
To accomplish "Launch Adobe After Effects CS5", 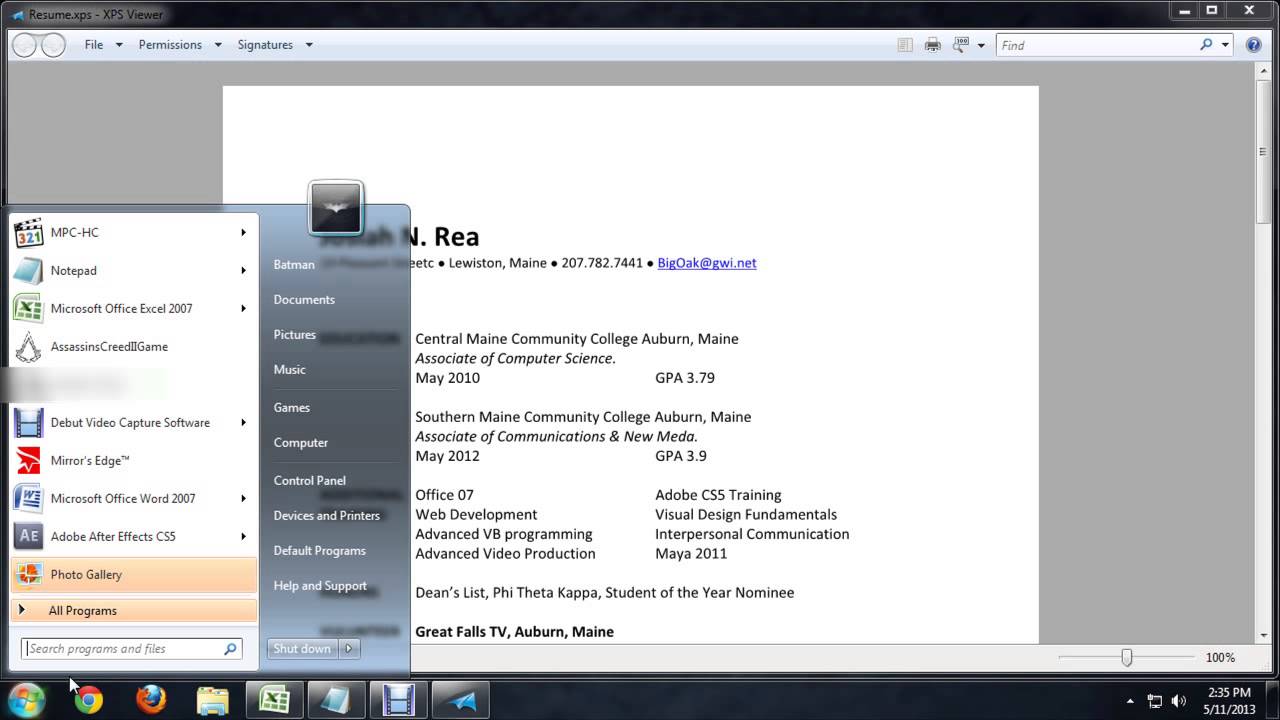I will (x=133, y=536).
